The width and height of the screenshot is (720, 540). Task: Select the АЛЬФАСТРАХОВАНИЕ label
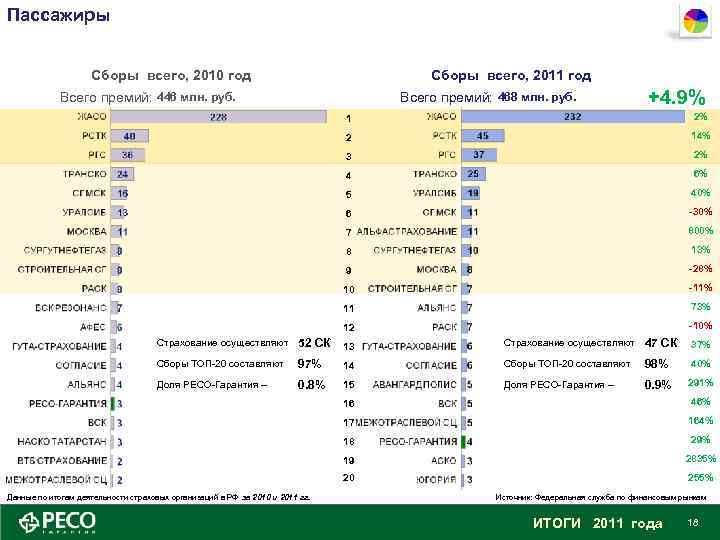tap(406, 231)
